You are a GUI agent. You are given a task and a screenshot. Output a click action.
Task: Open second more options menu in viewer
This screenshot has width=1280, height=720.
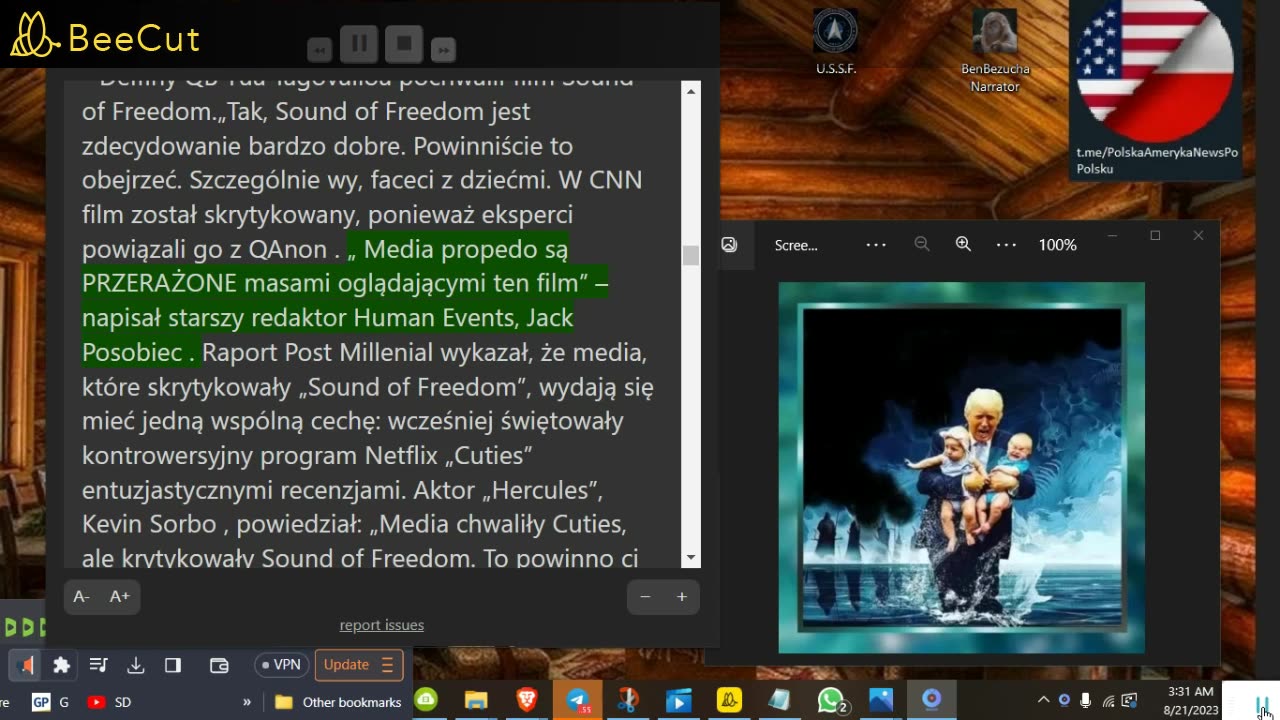[x=1006, y=245]
